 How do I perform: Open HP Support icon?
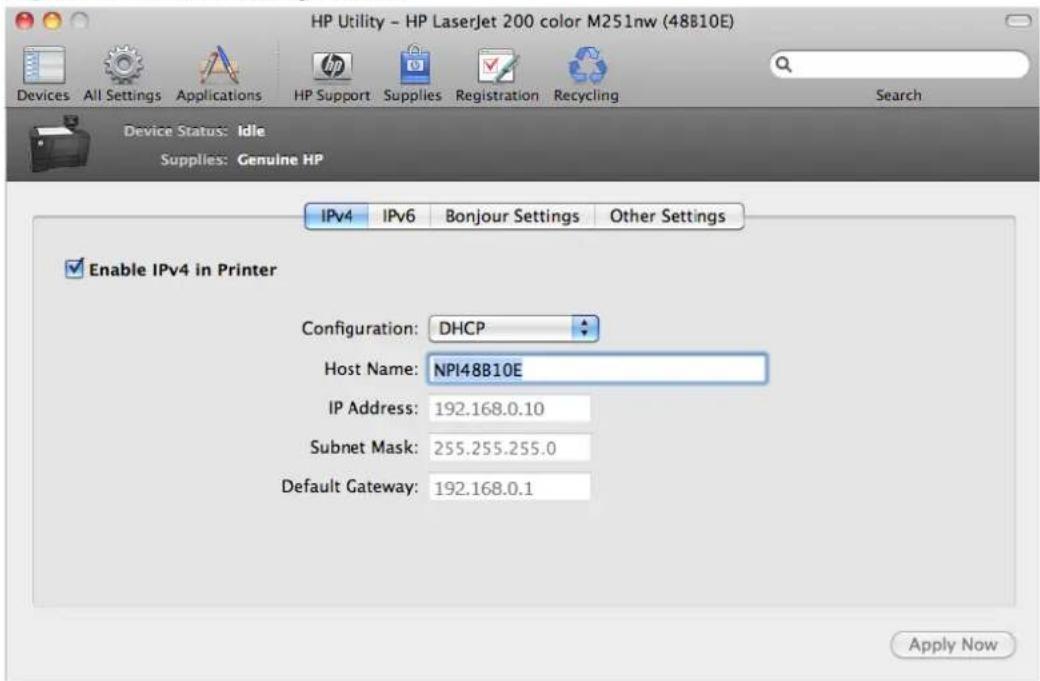pos(332,66)
